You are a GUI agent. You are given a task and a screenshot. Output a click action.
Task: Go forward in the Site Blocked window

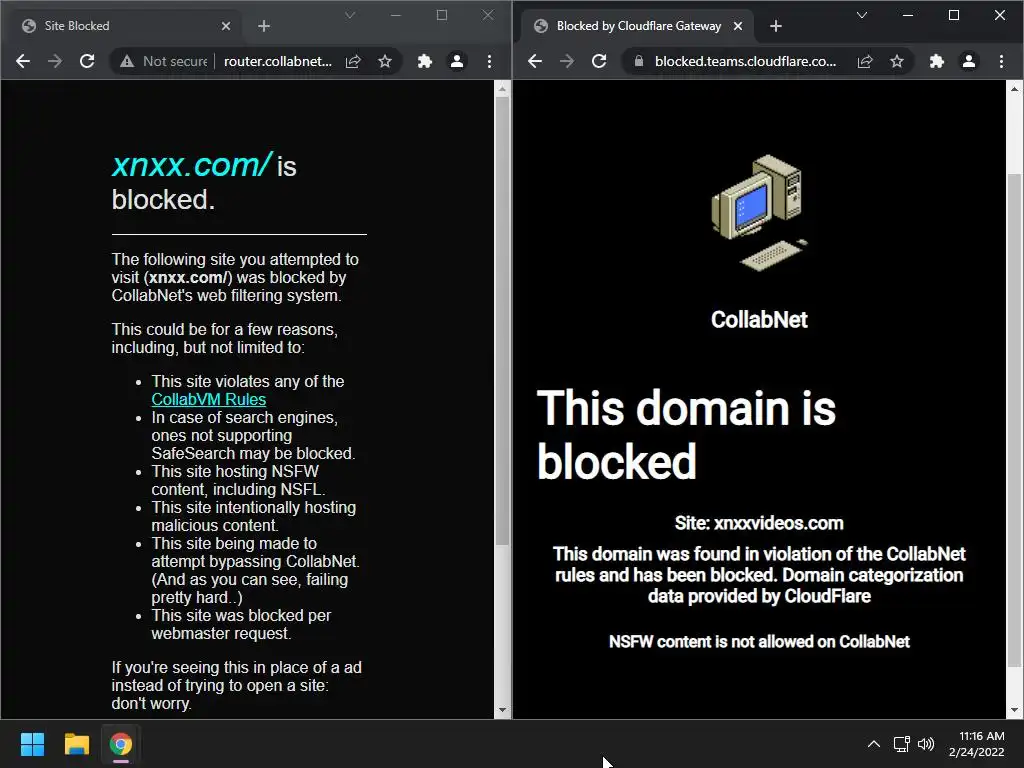coord(55,61)
